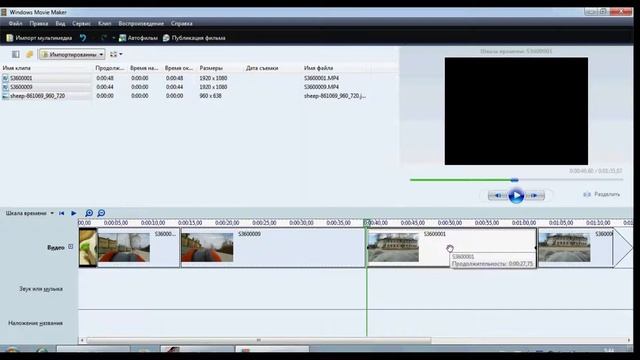
Task: Open the view mode dropdown icon
Action: (116, 54)
